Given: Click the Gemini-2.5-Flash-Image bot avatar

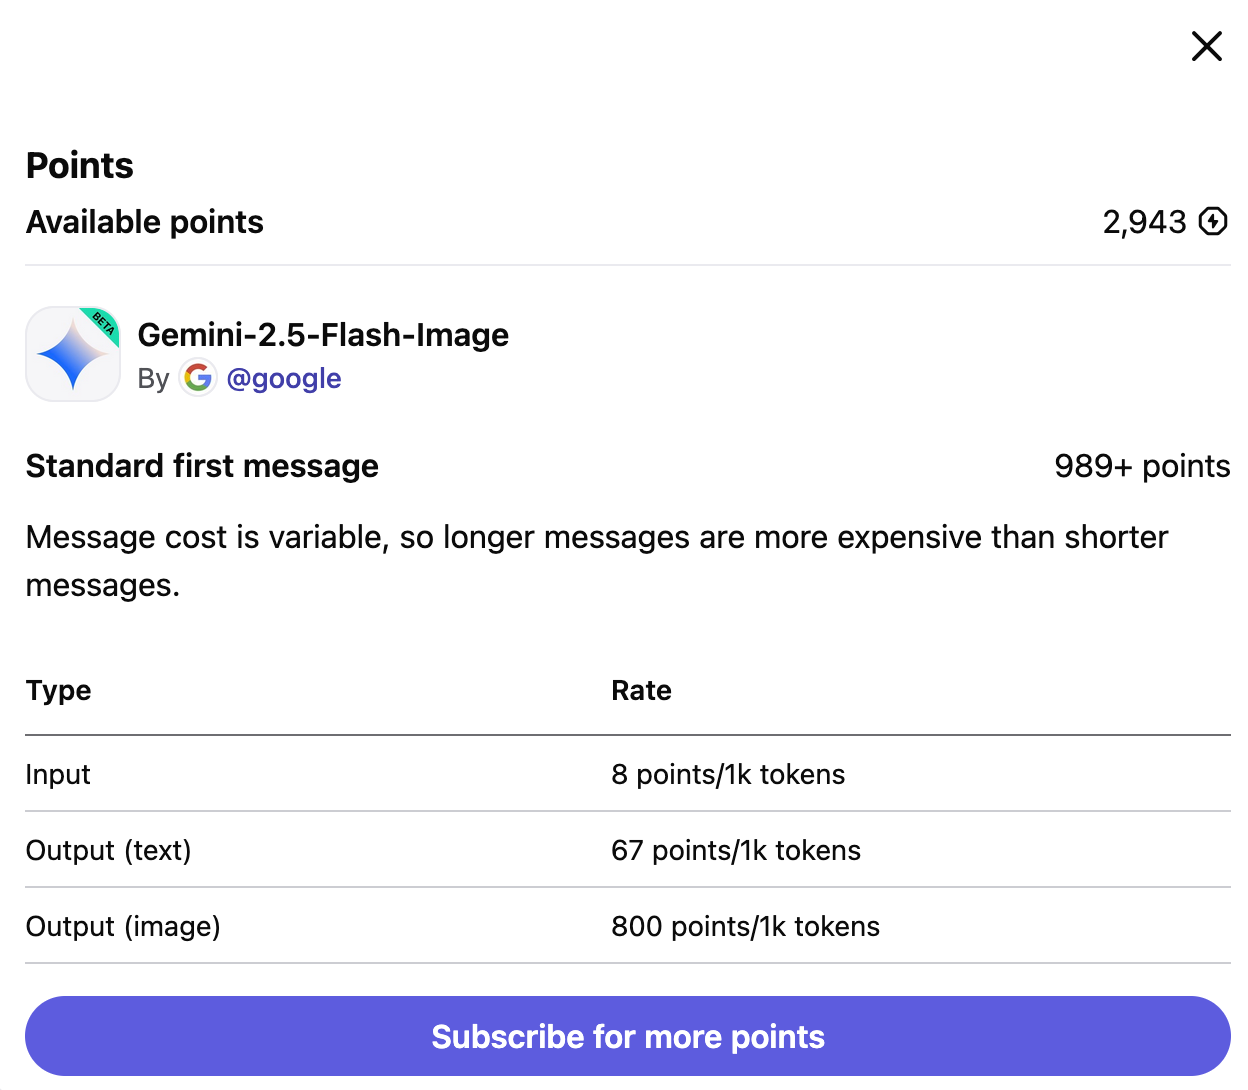Looking at the screenshot, I should click(x=73, y=354).
